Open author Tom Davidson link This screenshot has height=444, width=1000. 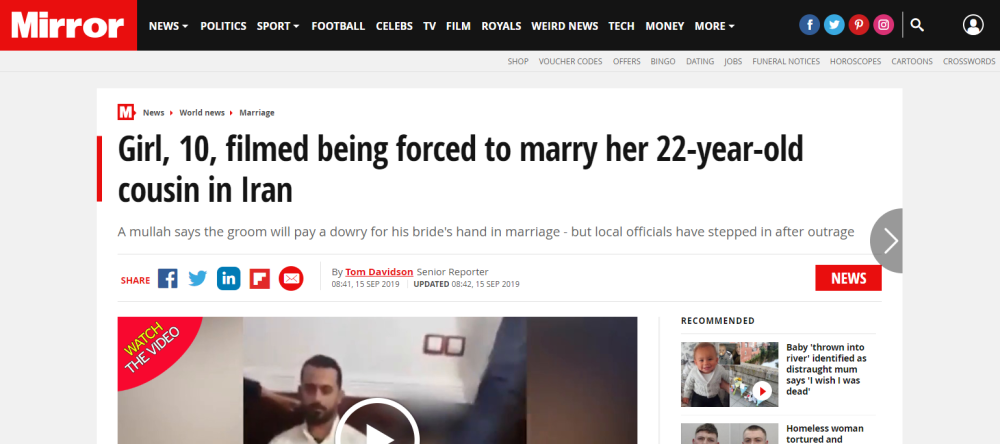pos(379,272)
